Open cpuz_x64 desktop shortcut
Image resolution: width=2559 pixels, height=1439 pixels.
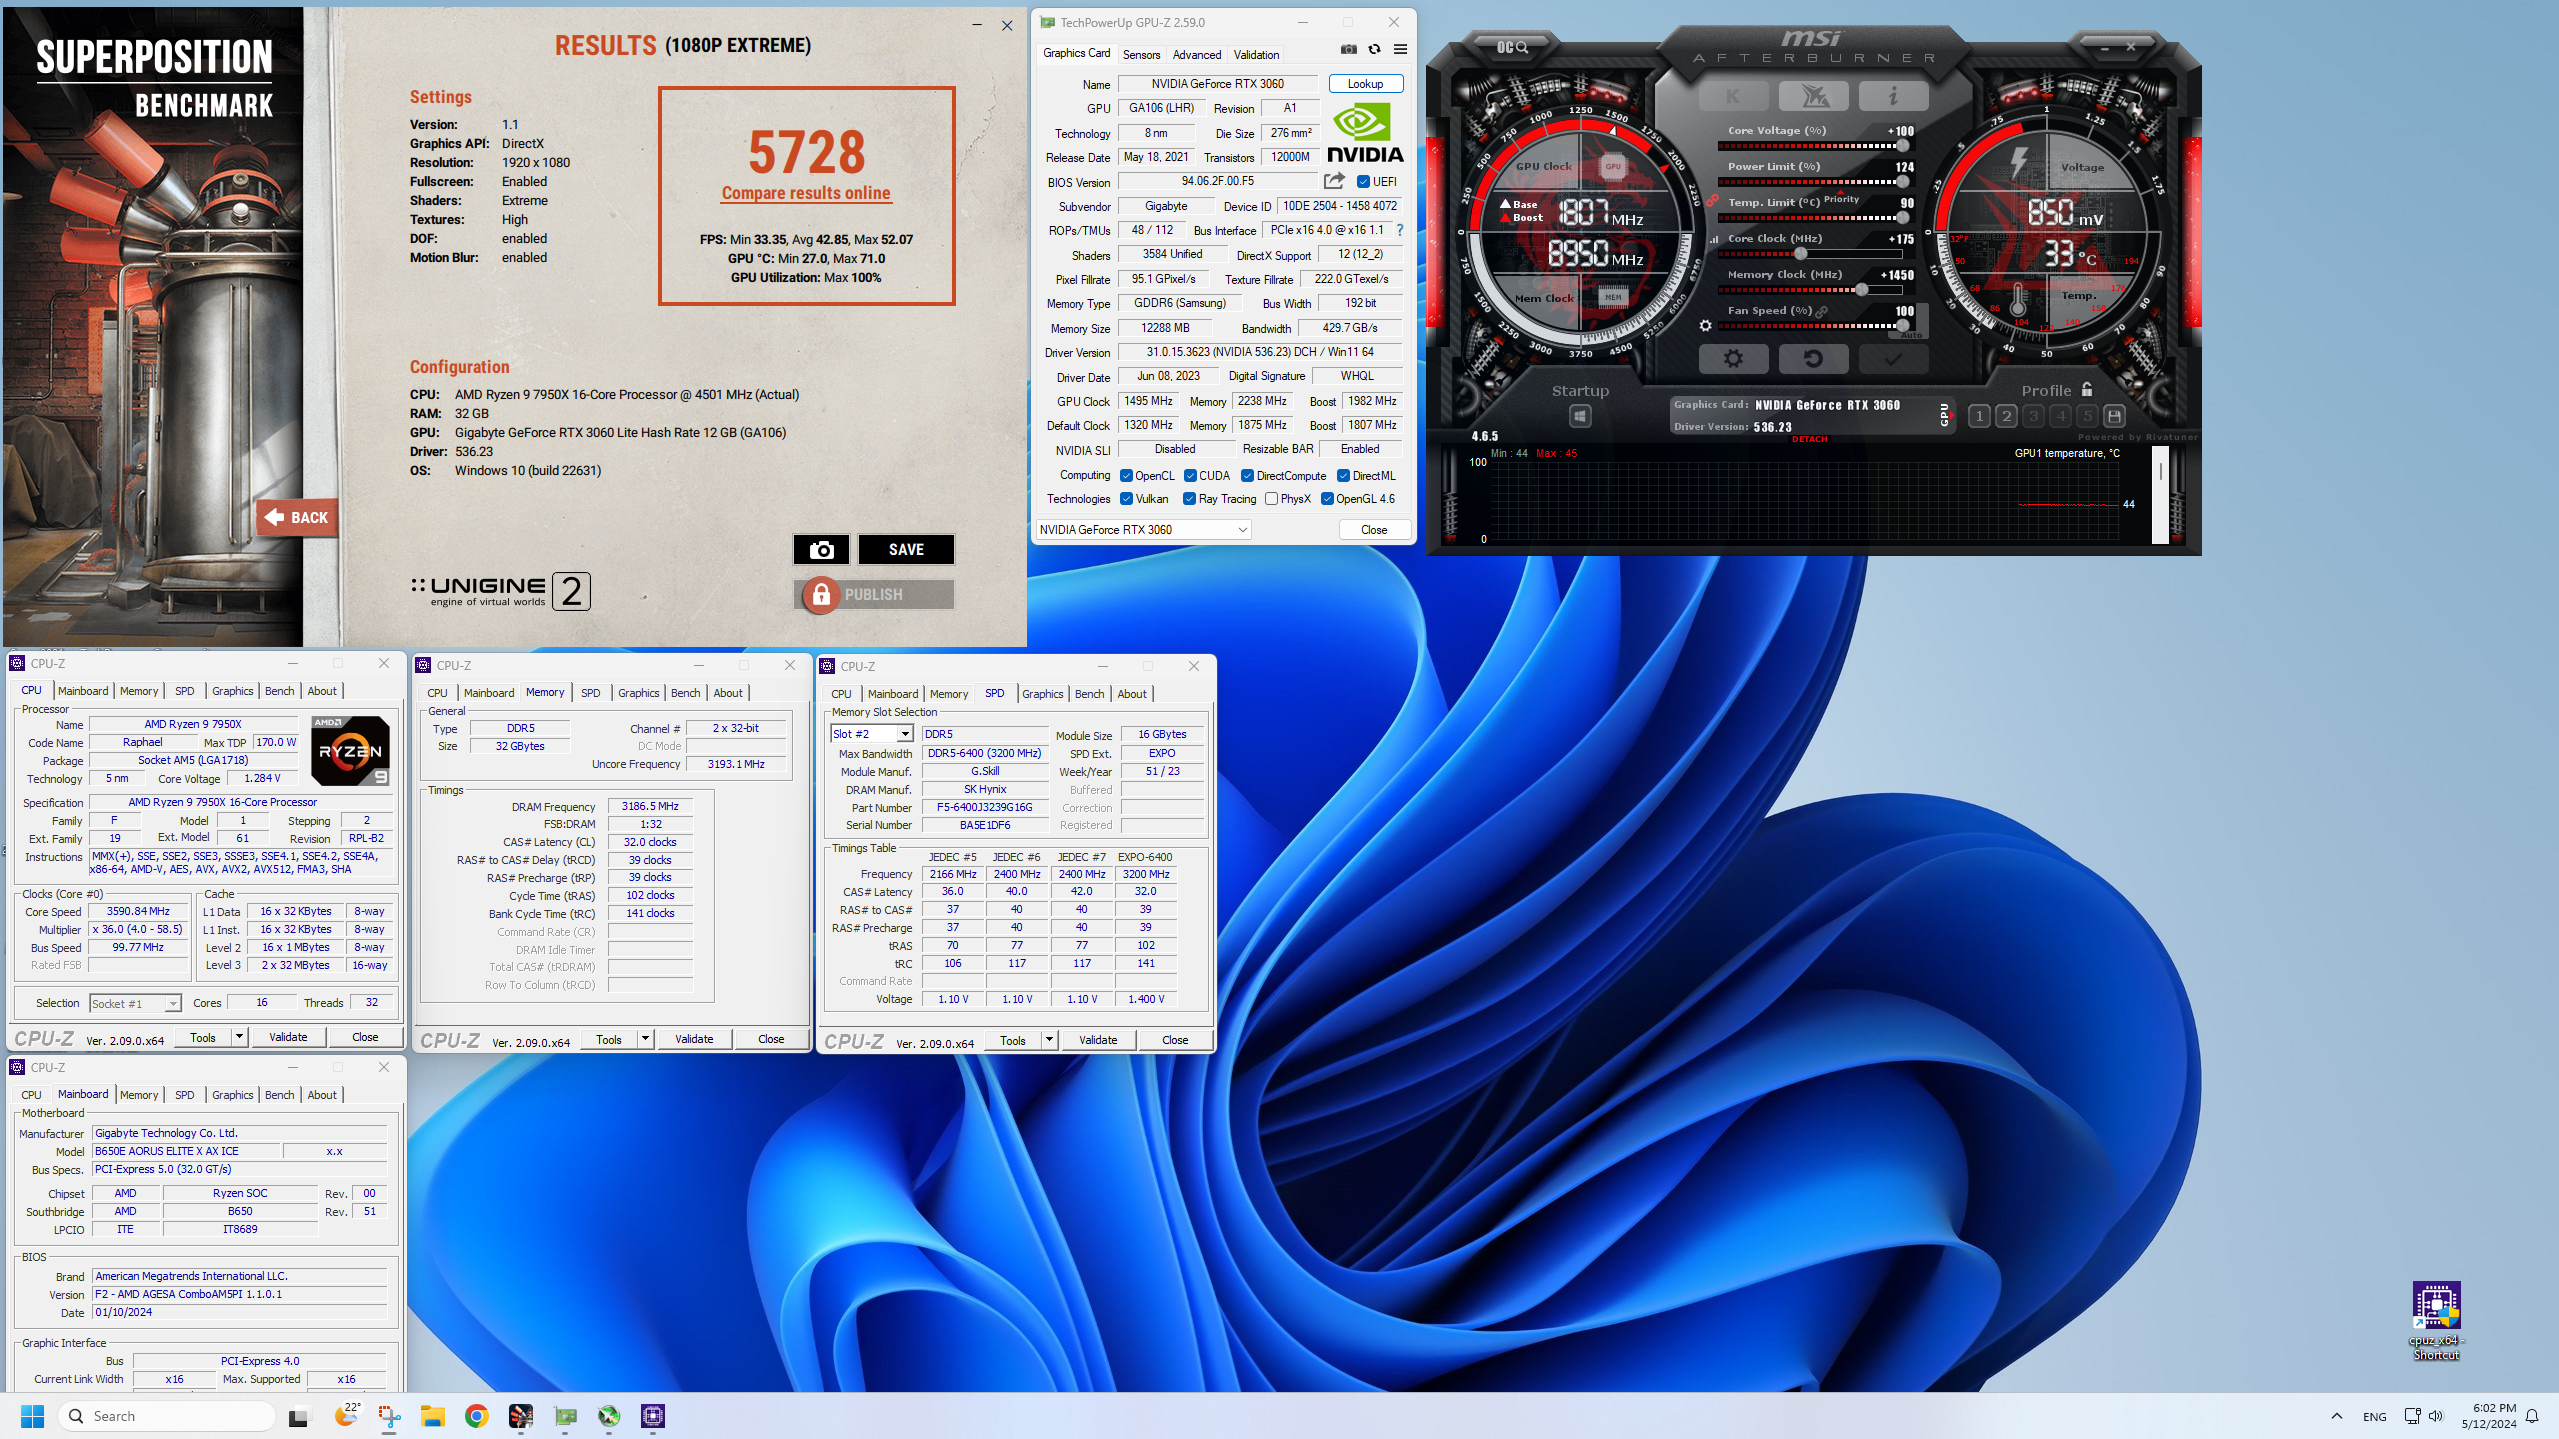2436,1320
